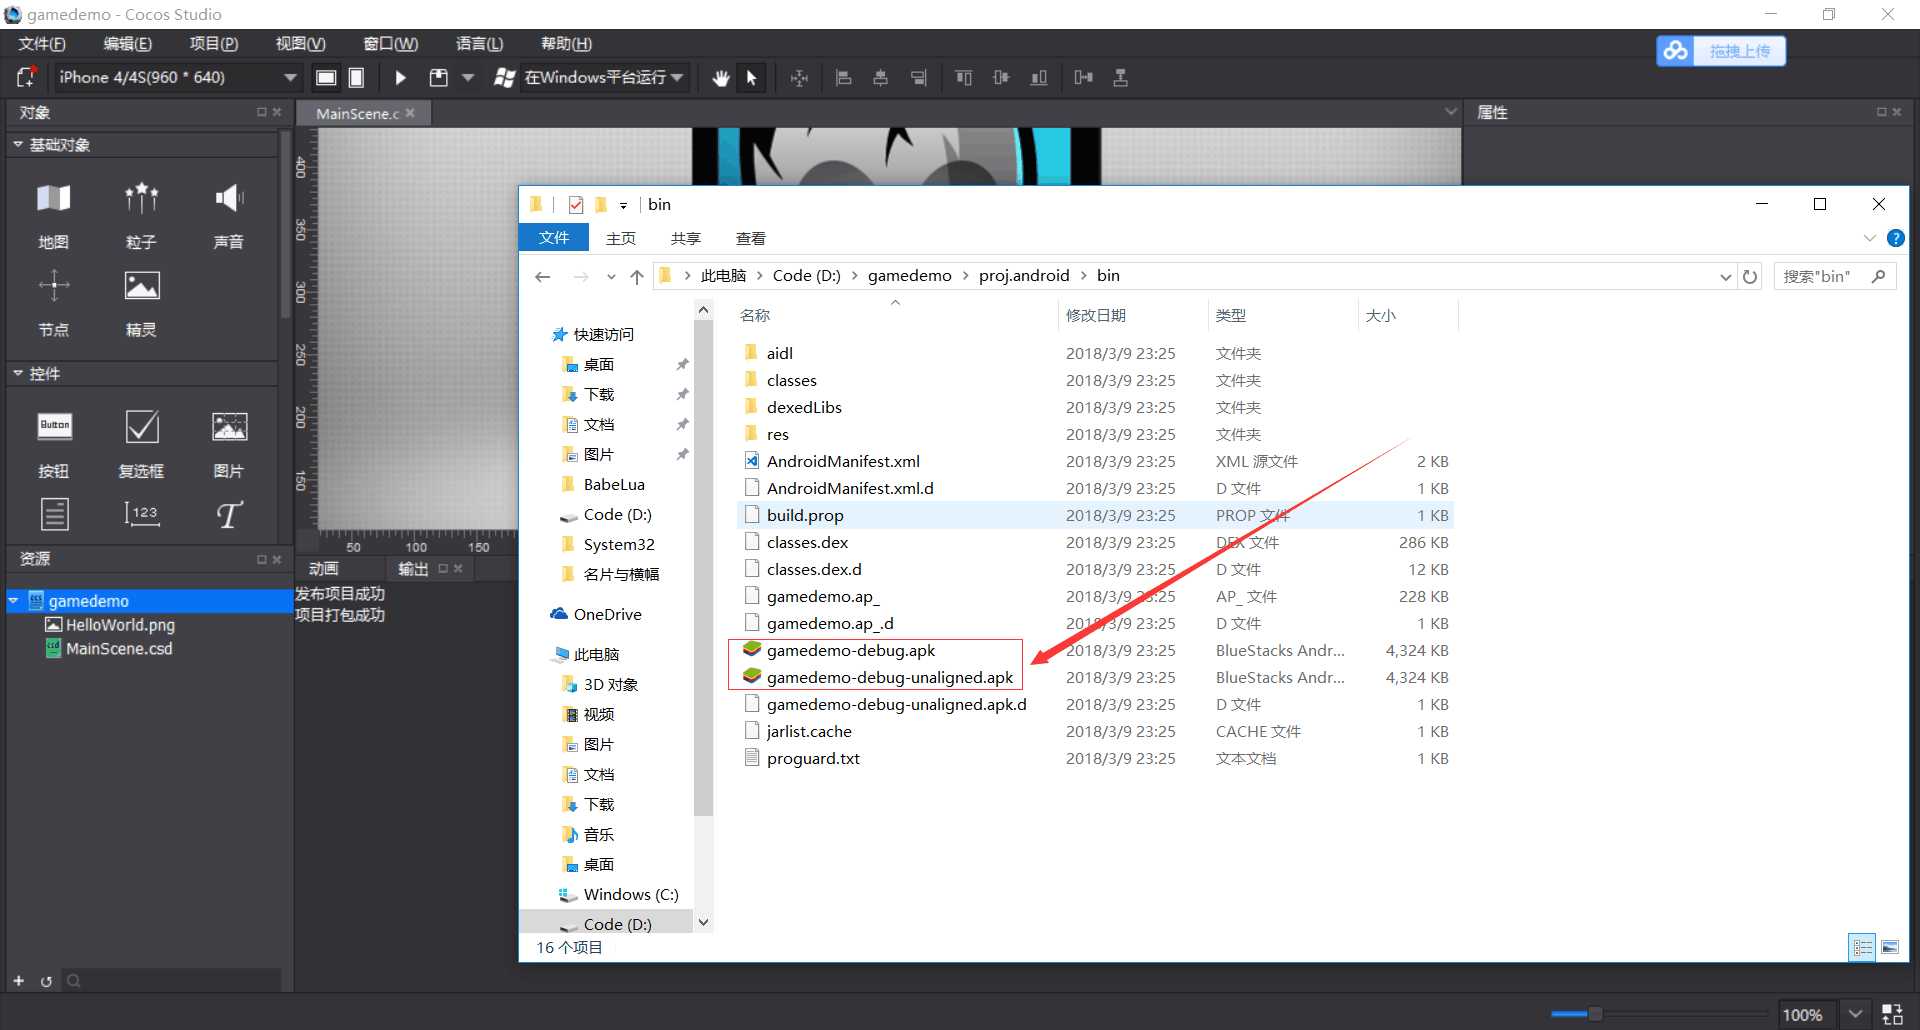Open the Explorer address bar history dropdown
1920x1030 pixels.
[x=1725, y=277]
